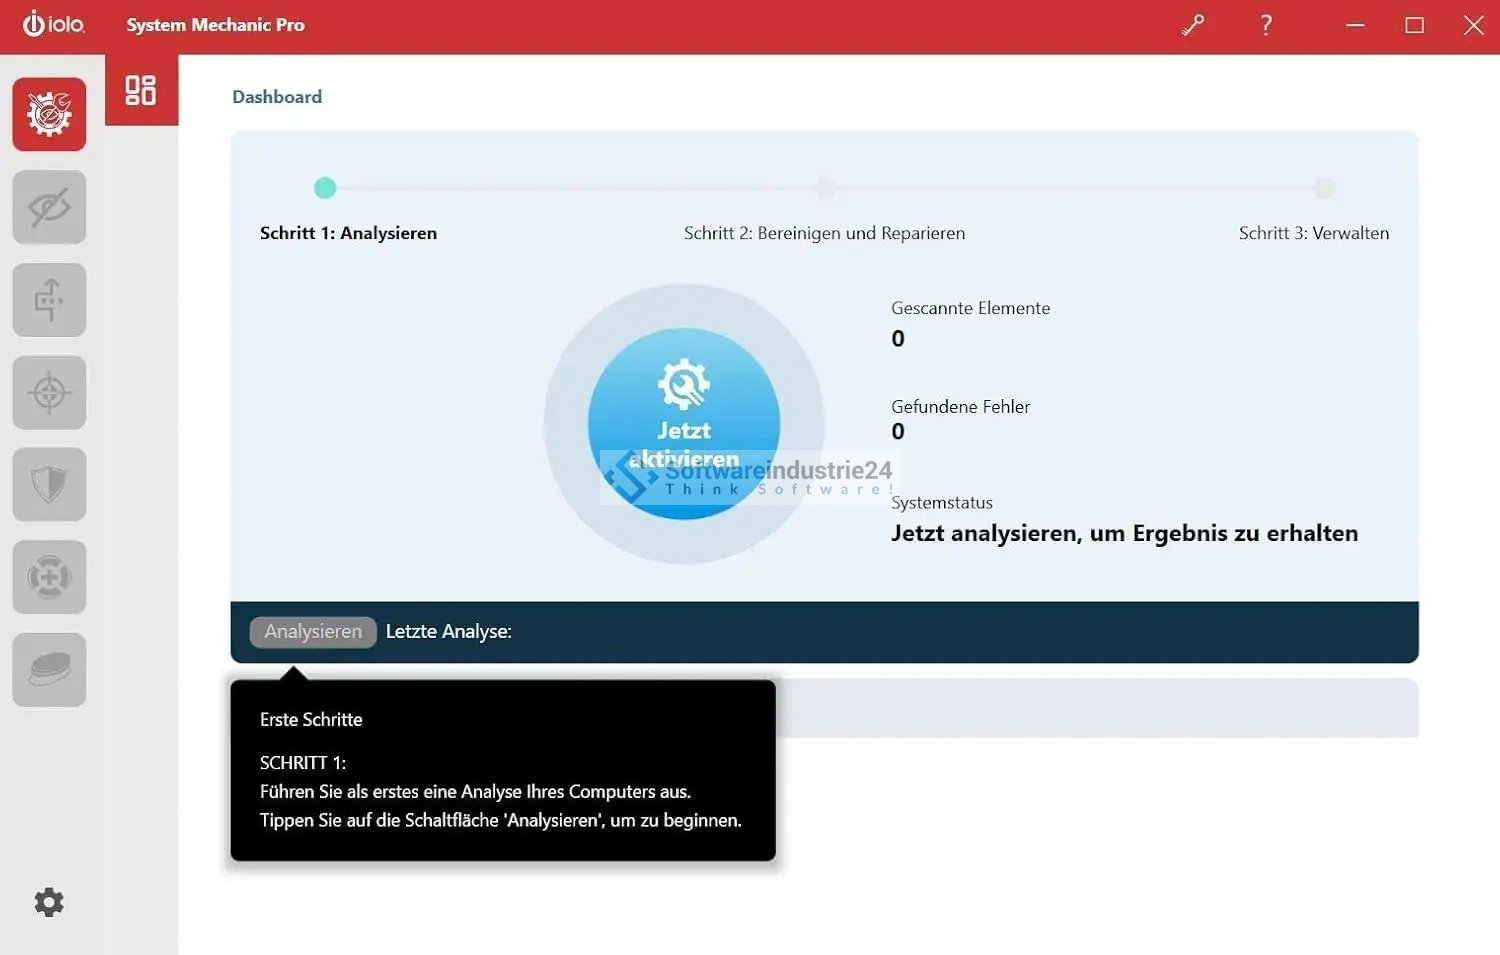The width and height of the screenshot is (1500, 955).
Task: Open settings with the bottom gear icon
Action: 49,902
